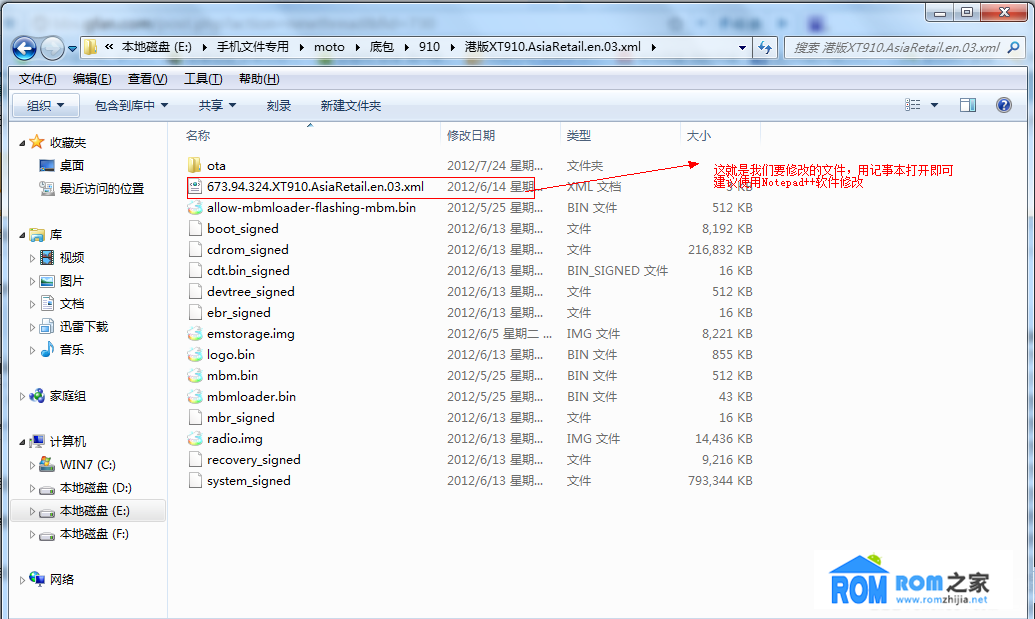The width and height of the screenshot is (1035, 619).
Task: Select allow-mbmloader-flashing-mbm.bin file icon
Action: point(195,207)
